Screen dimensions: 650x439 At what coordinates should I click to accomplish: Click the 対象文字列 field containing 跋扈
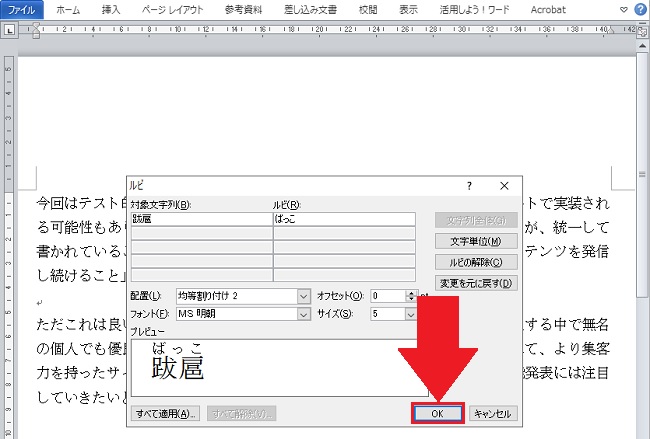[202, 219]
